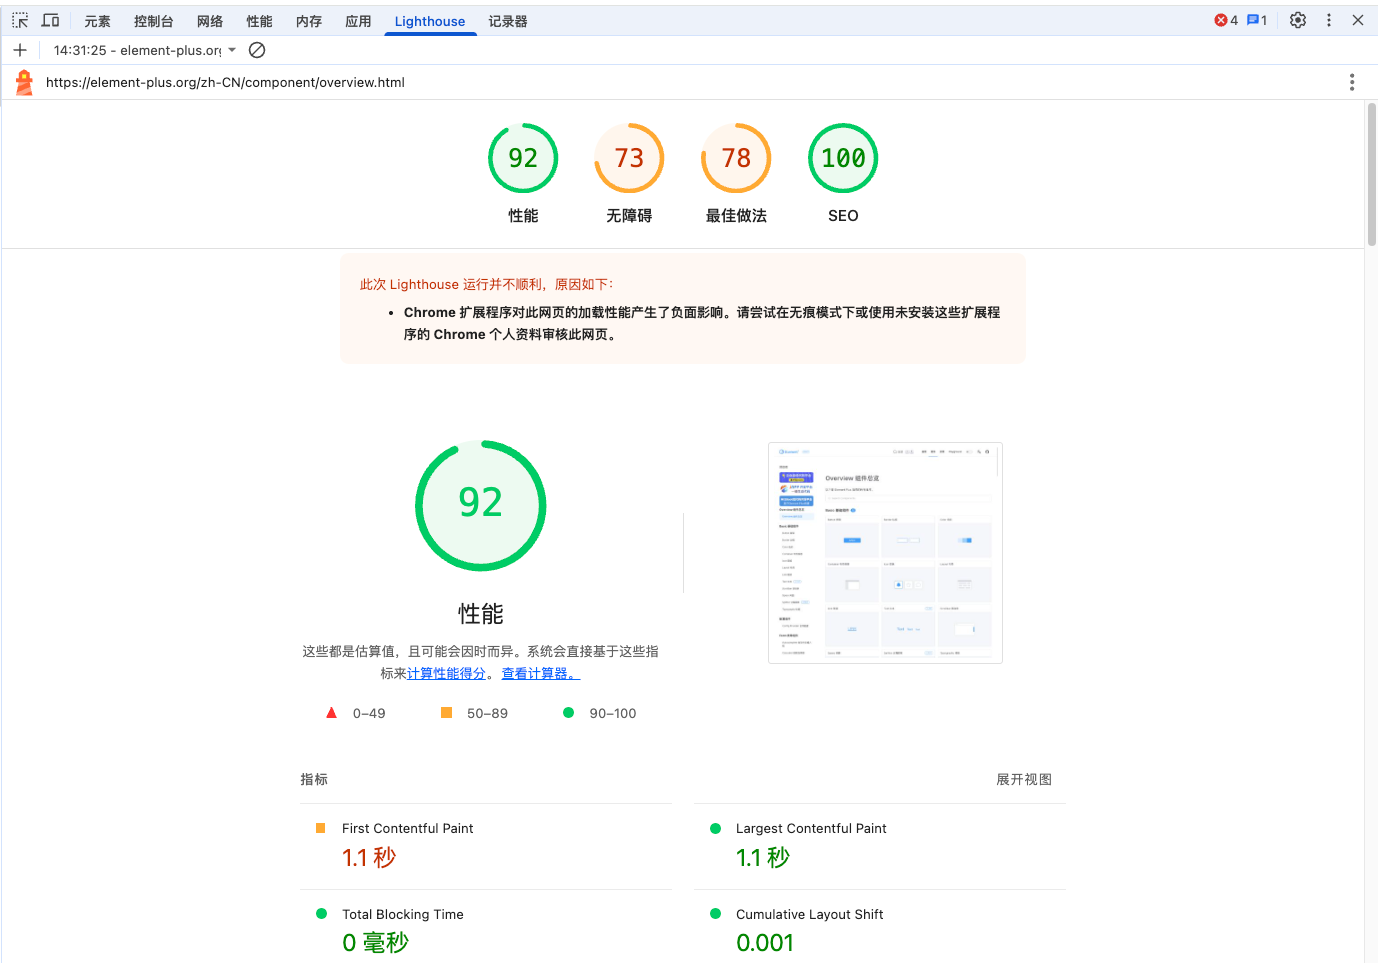Click the blue issues count badge
The image size is (1378, 963).
(1257, 20)
